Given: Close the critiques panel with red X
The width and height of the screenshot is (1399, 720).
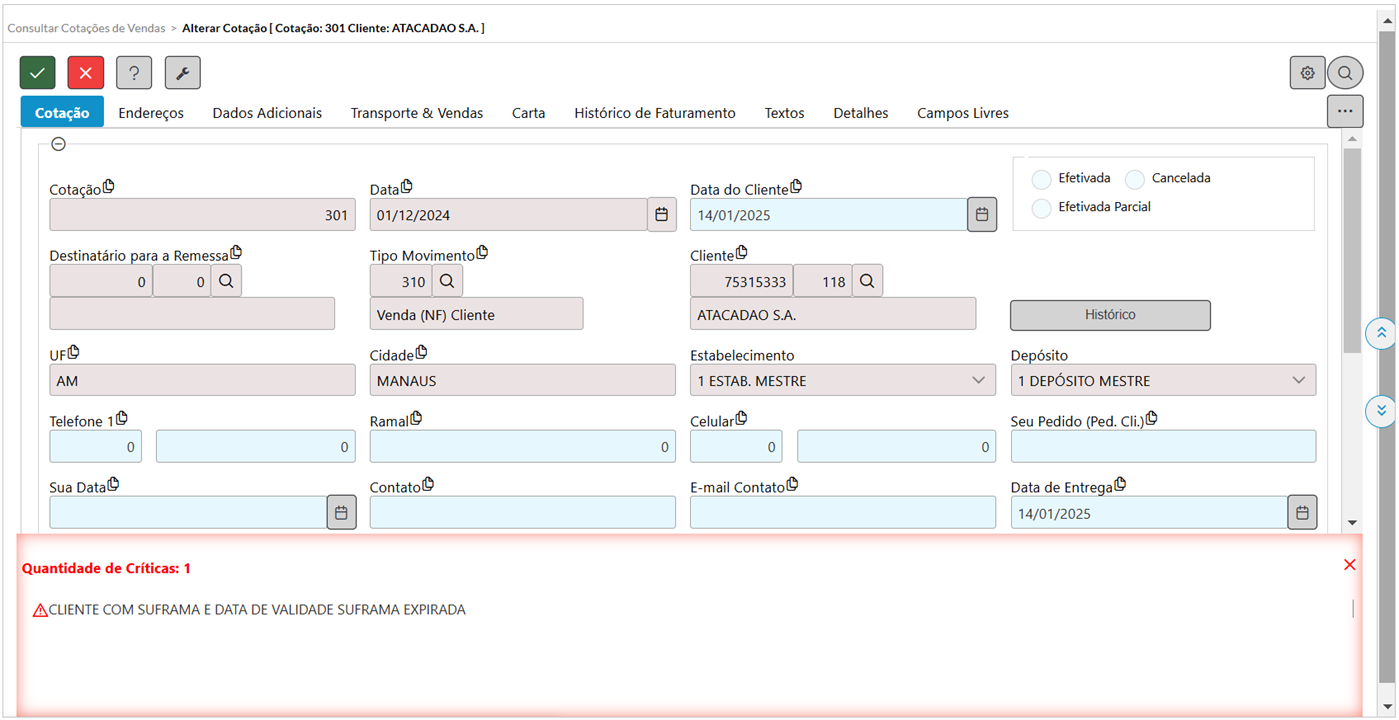Looking at the screenshot, I should [x=1350, y=565].
